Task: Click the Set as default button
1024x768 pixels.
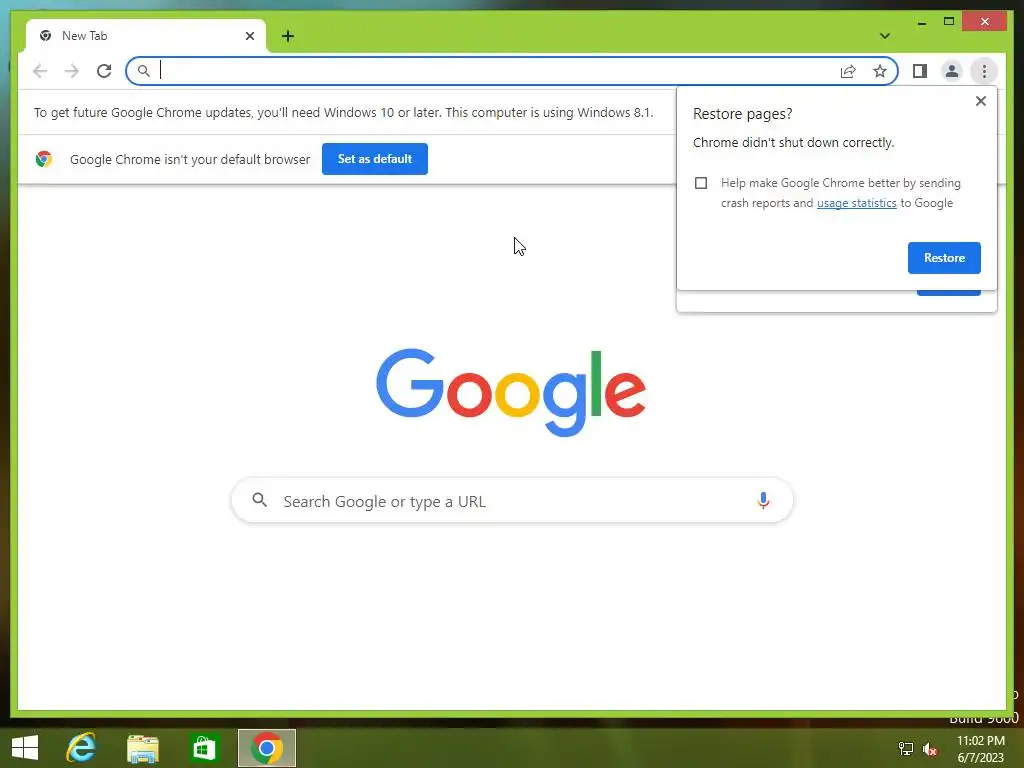Action: pos(375,159)
